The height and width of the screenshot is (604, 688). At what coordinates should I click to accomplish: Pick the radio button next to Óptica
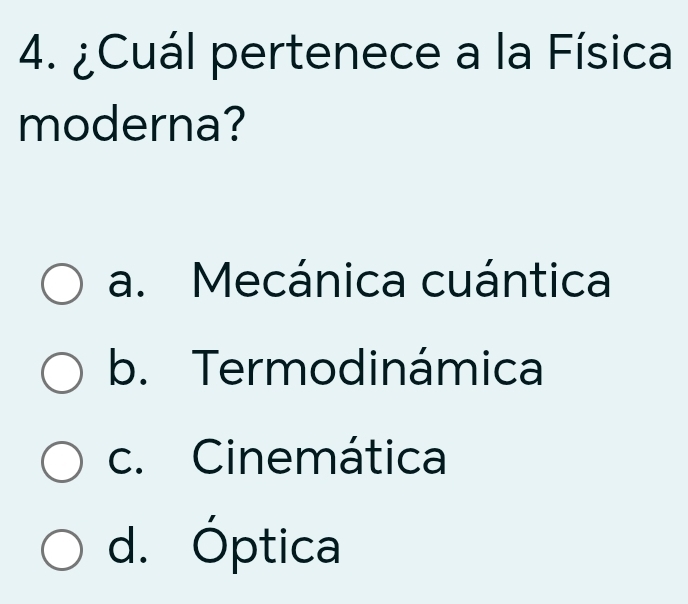click(62, 550)
